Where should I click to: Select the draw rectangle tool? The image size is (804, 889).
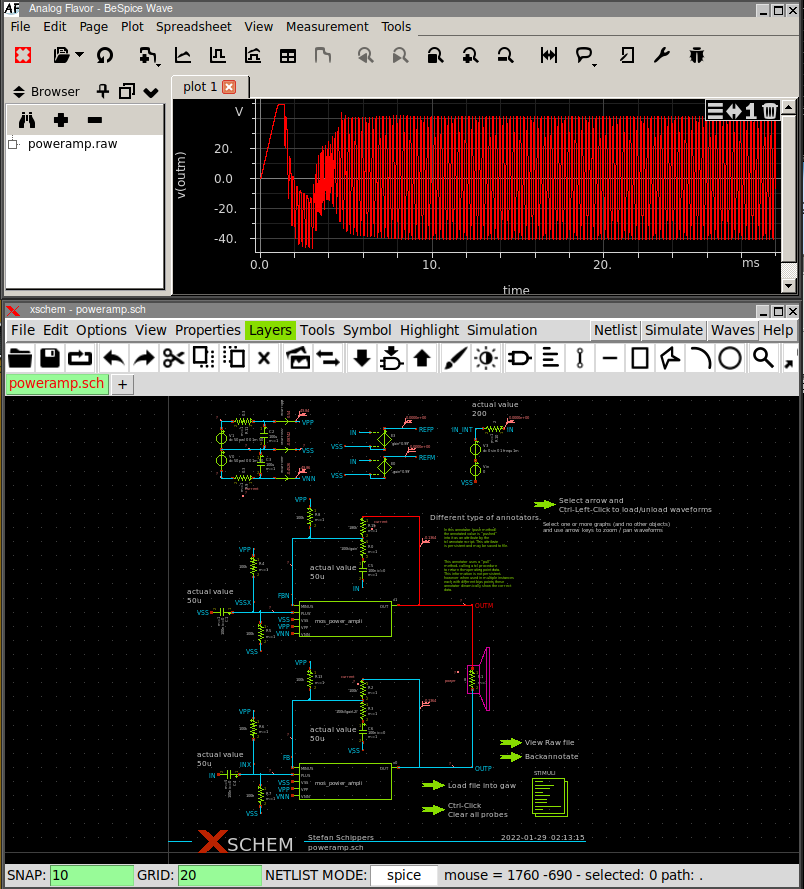641,358
